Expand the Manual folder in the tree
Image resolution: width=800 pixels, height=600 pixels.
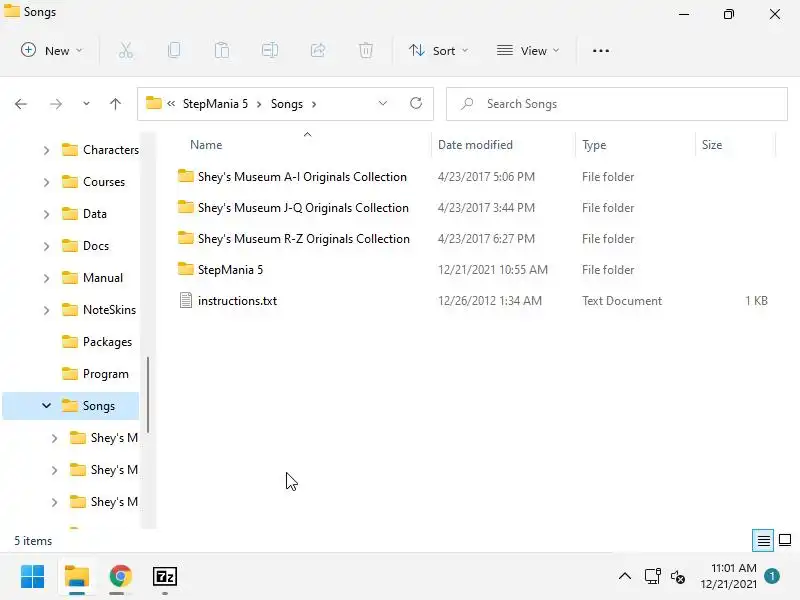46,279
